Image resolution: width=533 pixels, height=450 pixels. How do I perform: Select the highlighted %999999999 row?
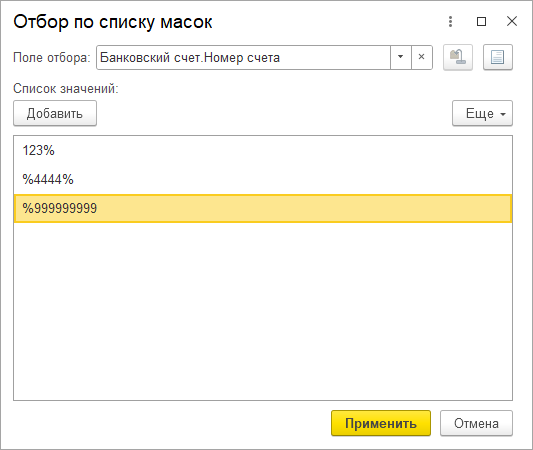[x=263, y=208]
